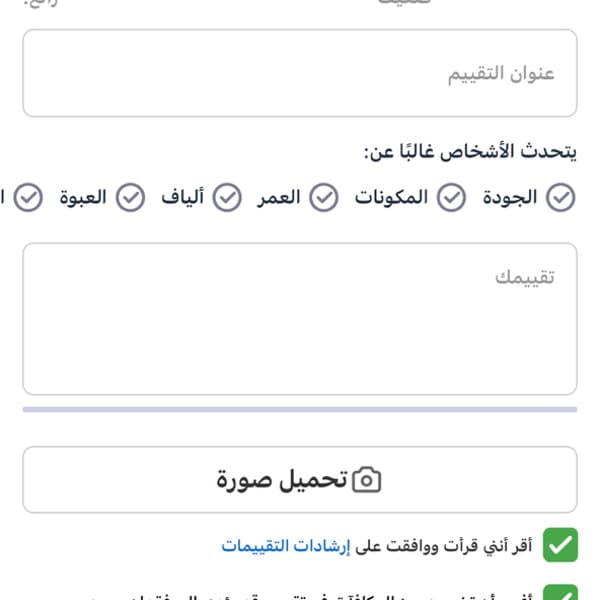Click the أقر أني قرأت ووافقت agreement text

point(444,546)
